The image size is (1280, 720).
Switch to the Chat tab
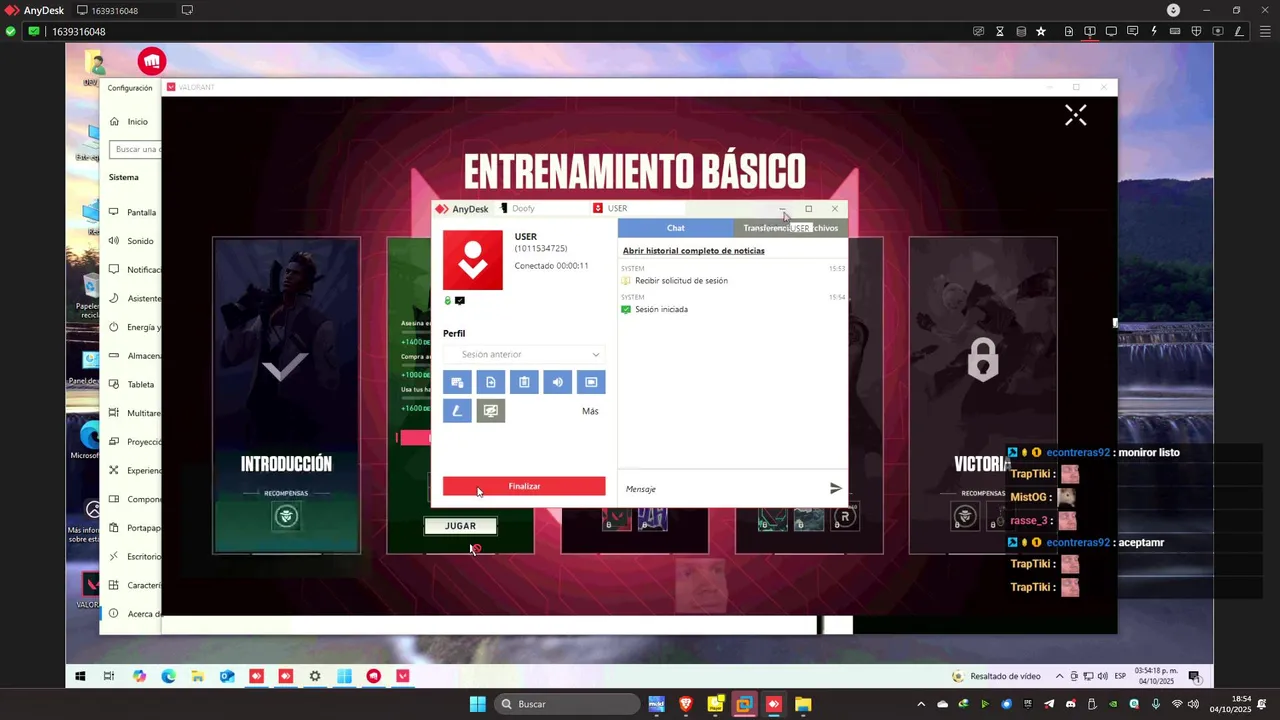coord(676,228)
